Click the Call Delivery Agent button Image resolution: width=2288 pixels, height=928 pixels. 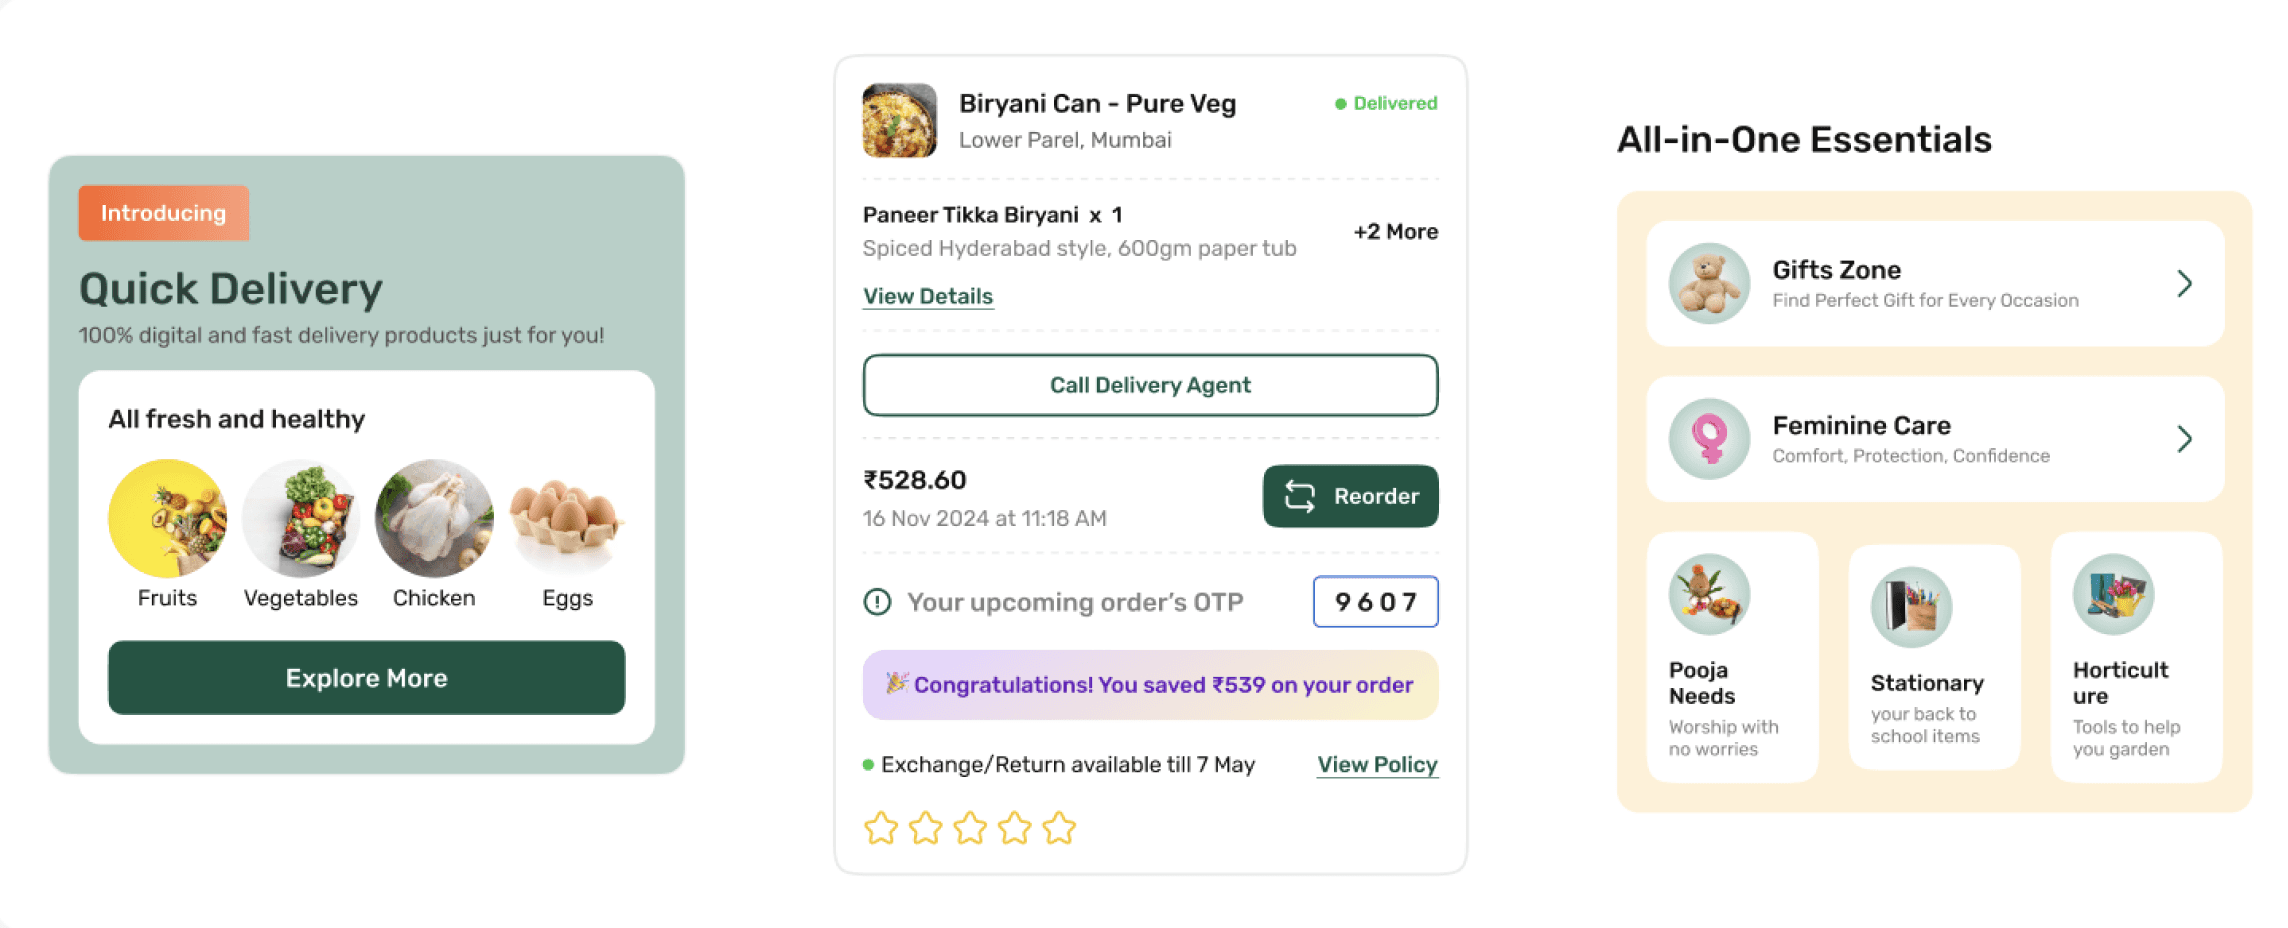pos(1150,385)
